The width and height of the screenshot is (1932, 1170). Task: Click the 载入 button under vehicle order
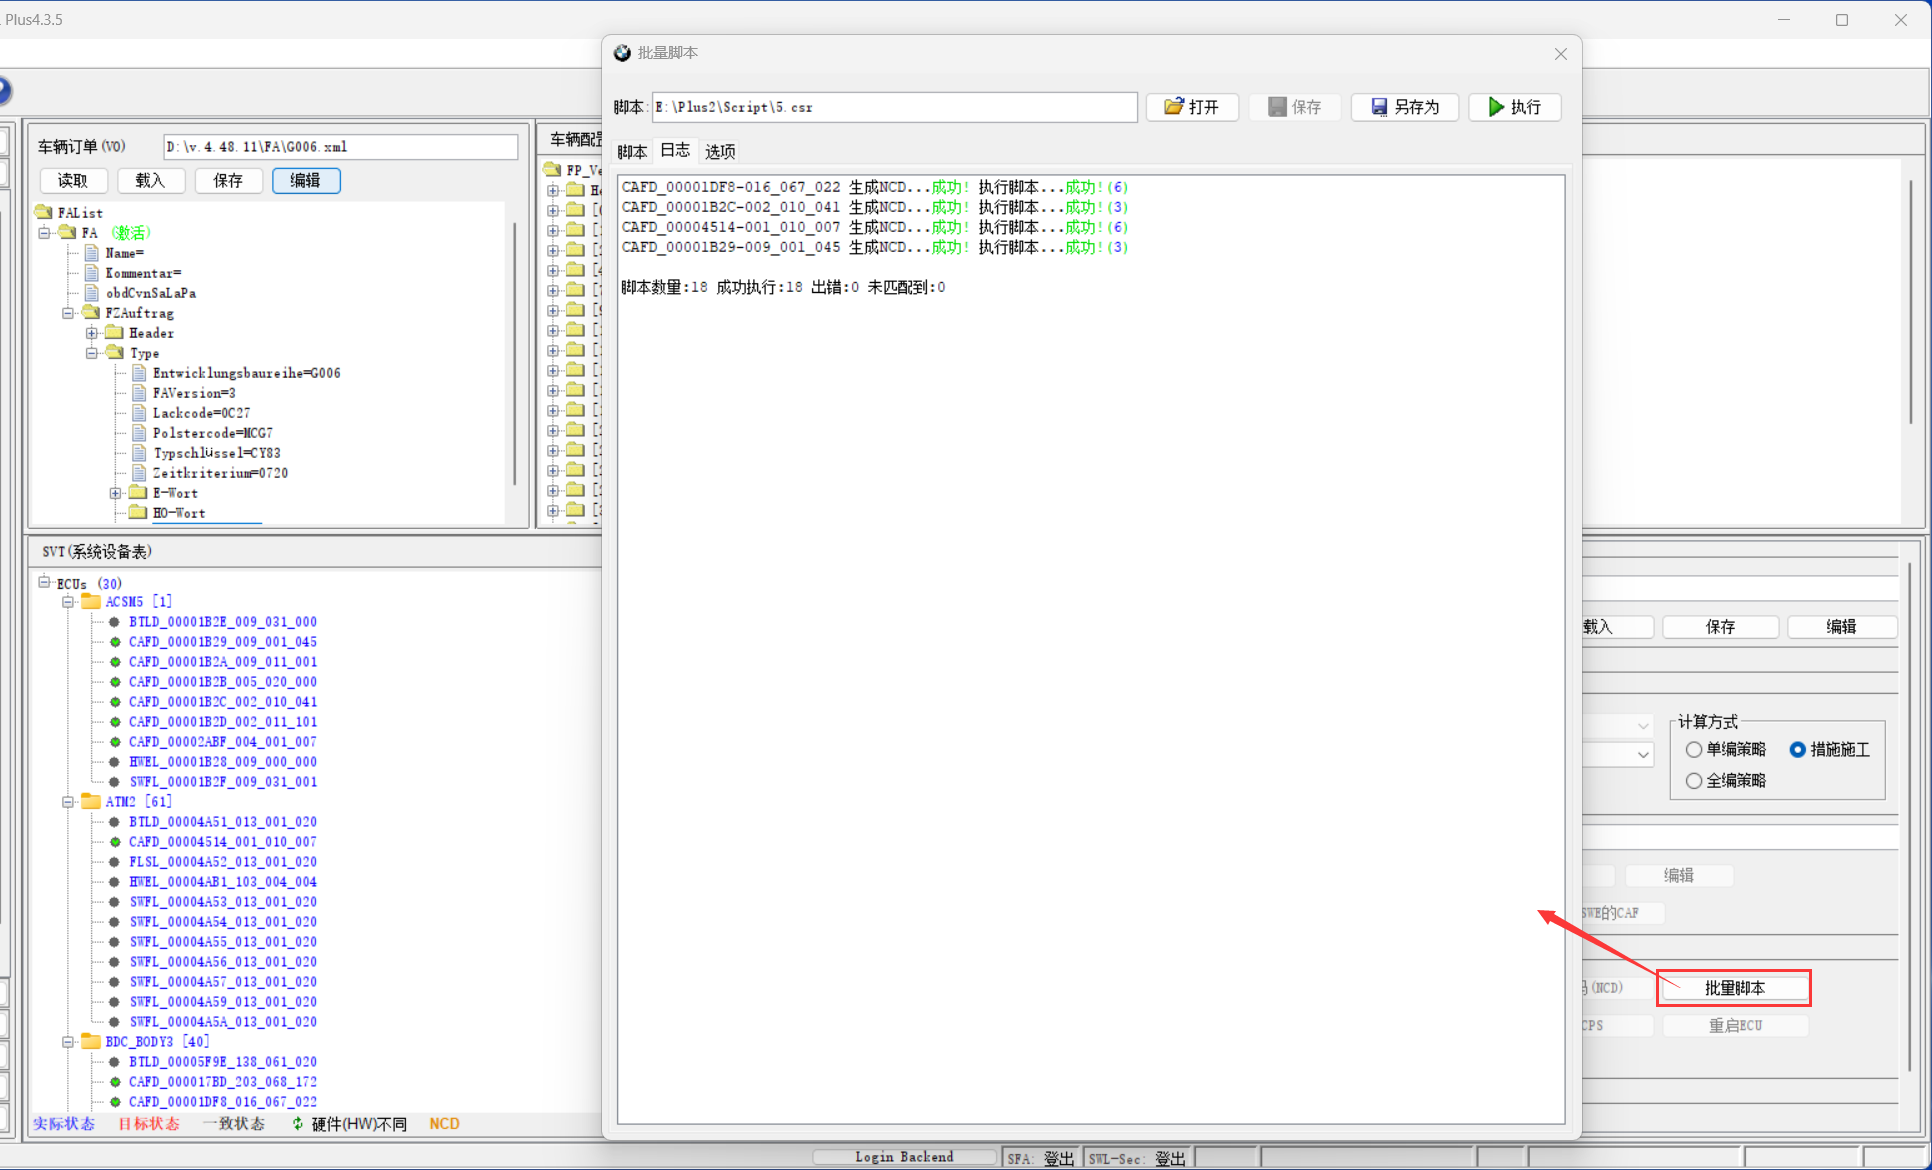150,180
